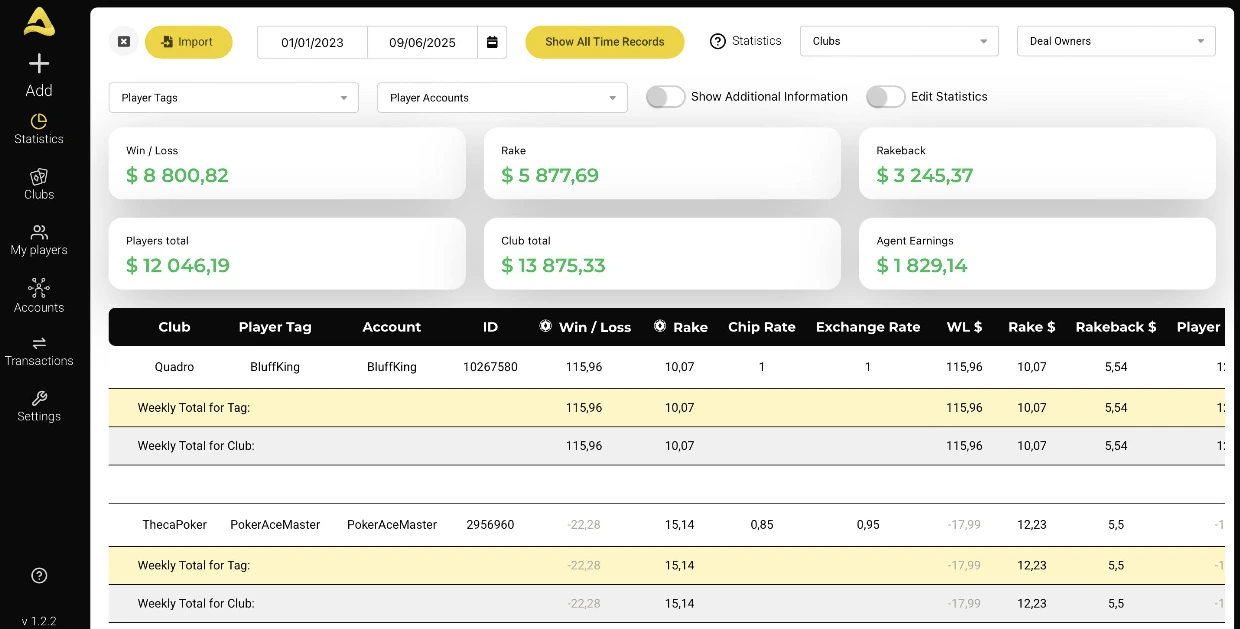This screenshot has height=629, width=1240.
Task: Click the Win / Loss summary card
Action: (x=287, y=163)
